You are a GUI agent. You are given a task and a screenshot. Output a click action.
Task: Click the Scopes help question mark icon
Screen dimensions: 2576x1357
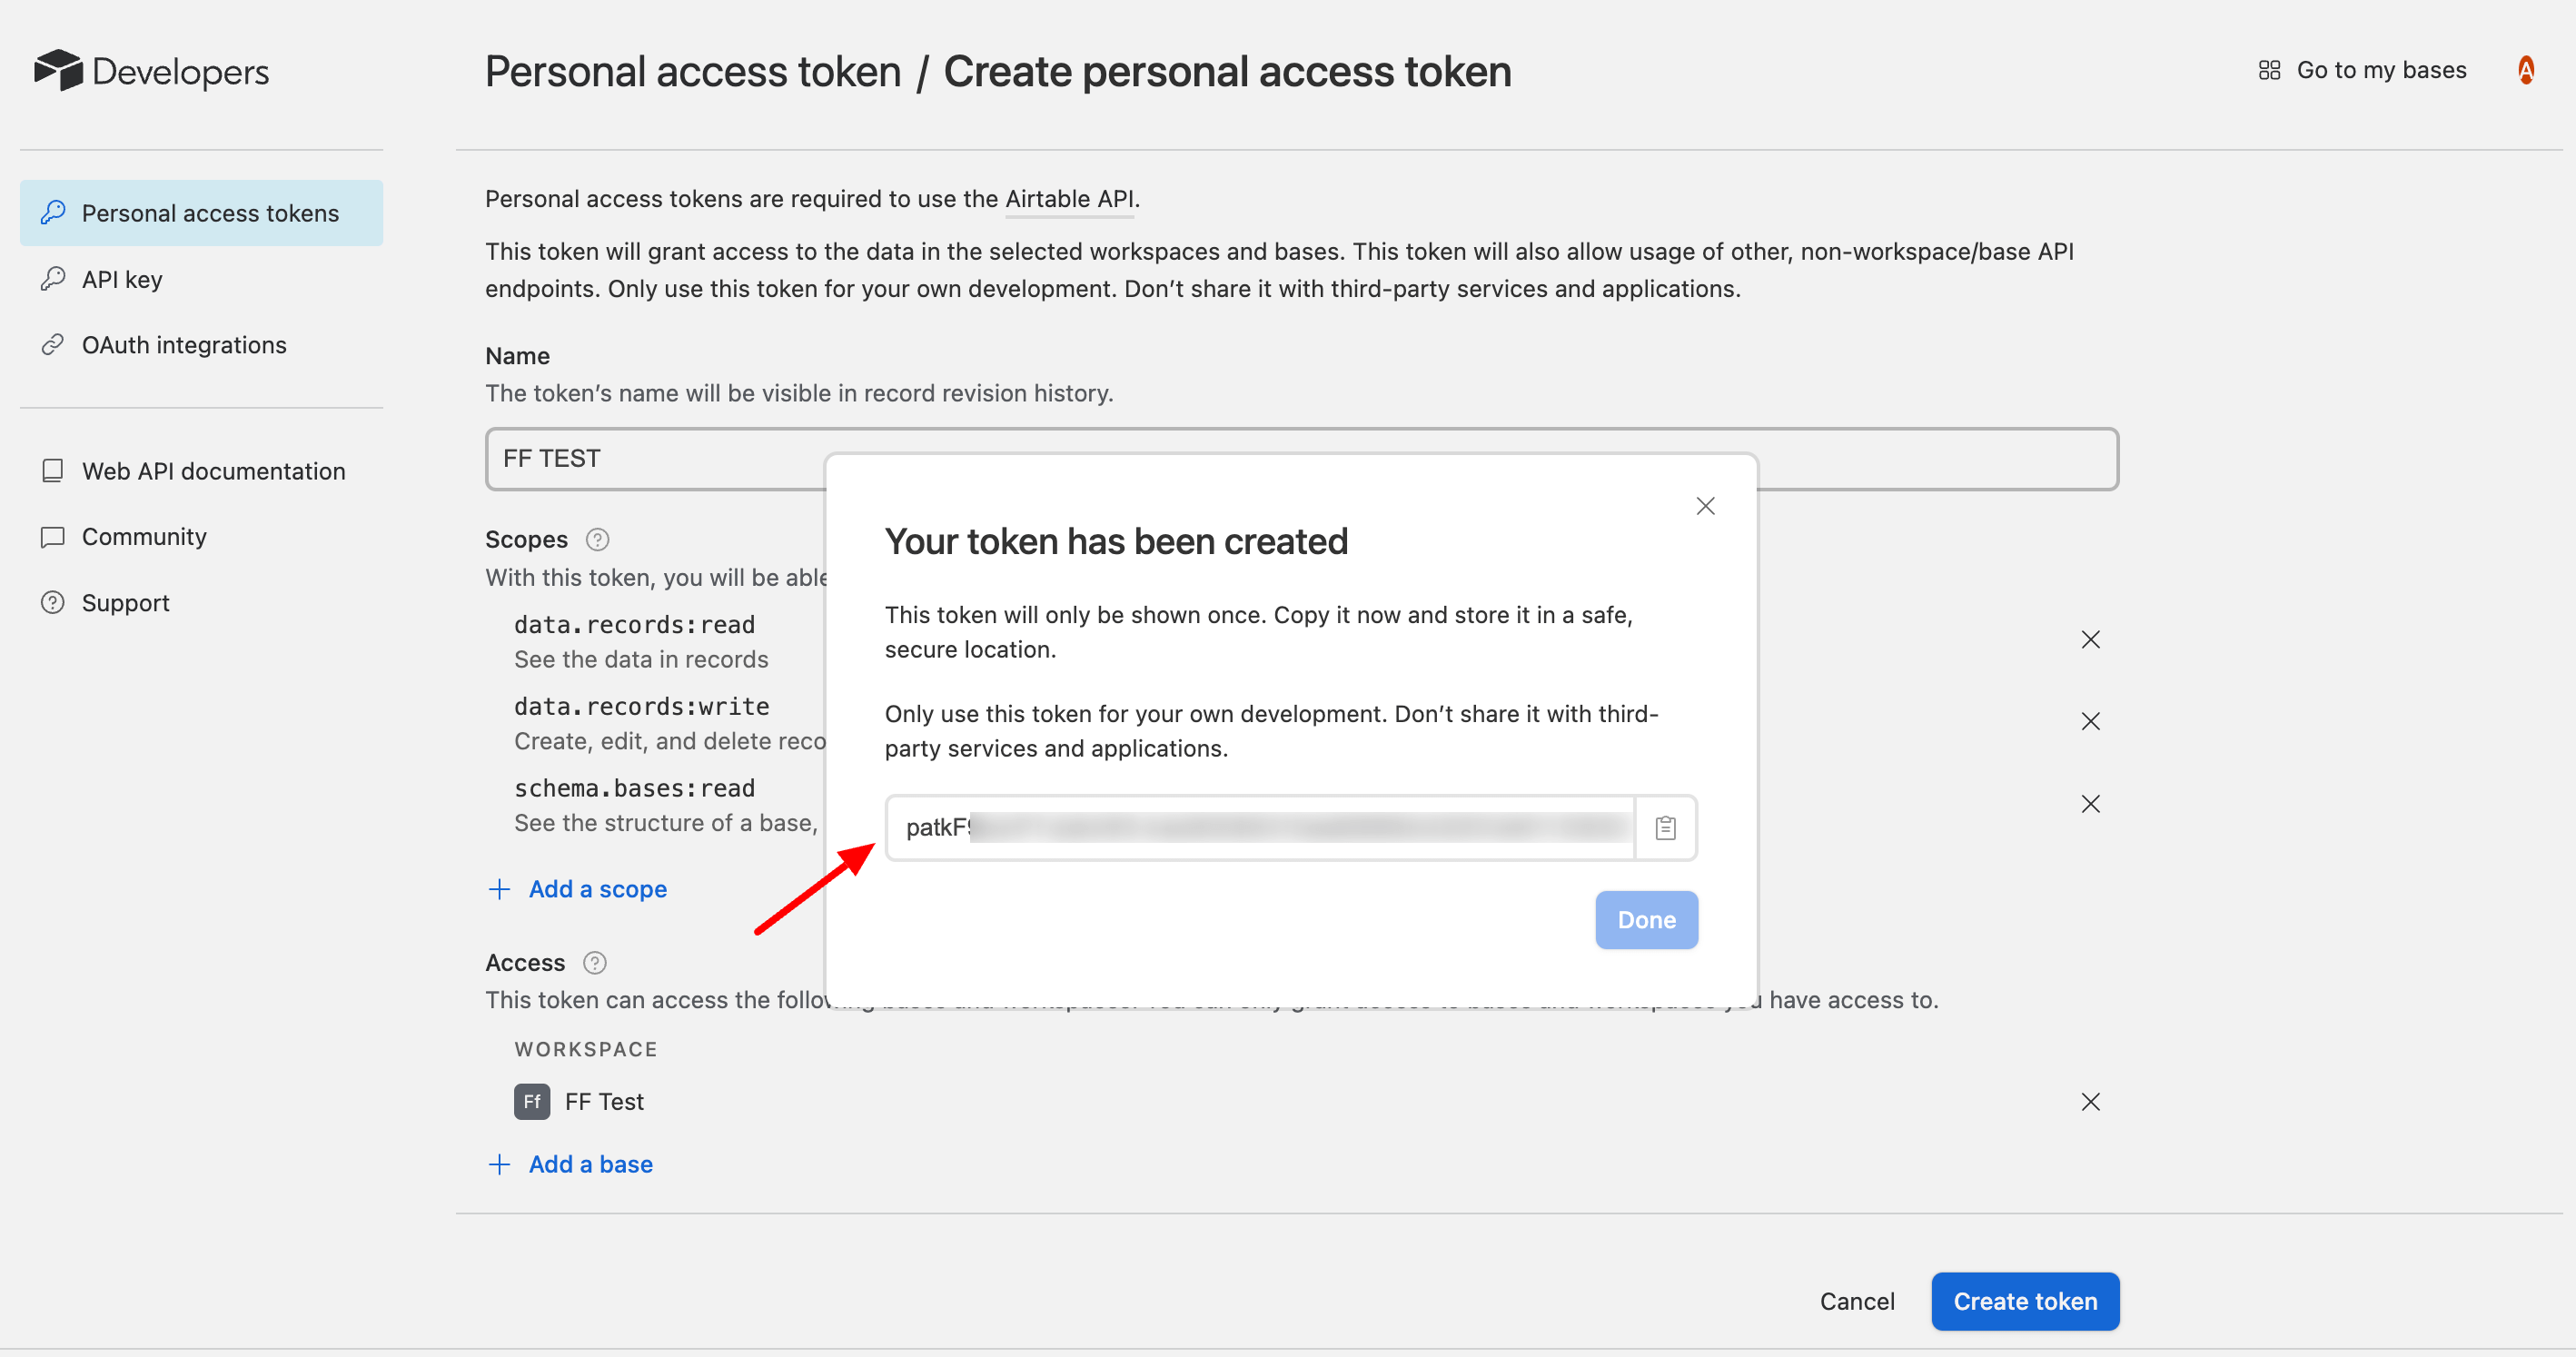point(597,540)
